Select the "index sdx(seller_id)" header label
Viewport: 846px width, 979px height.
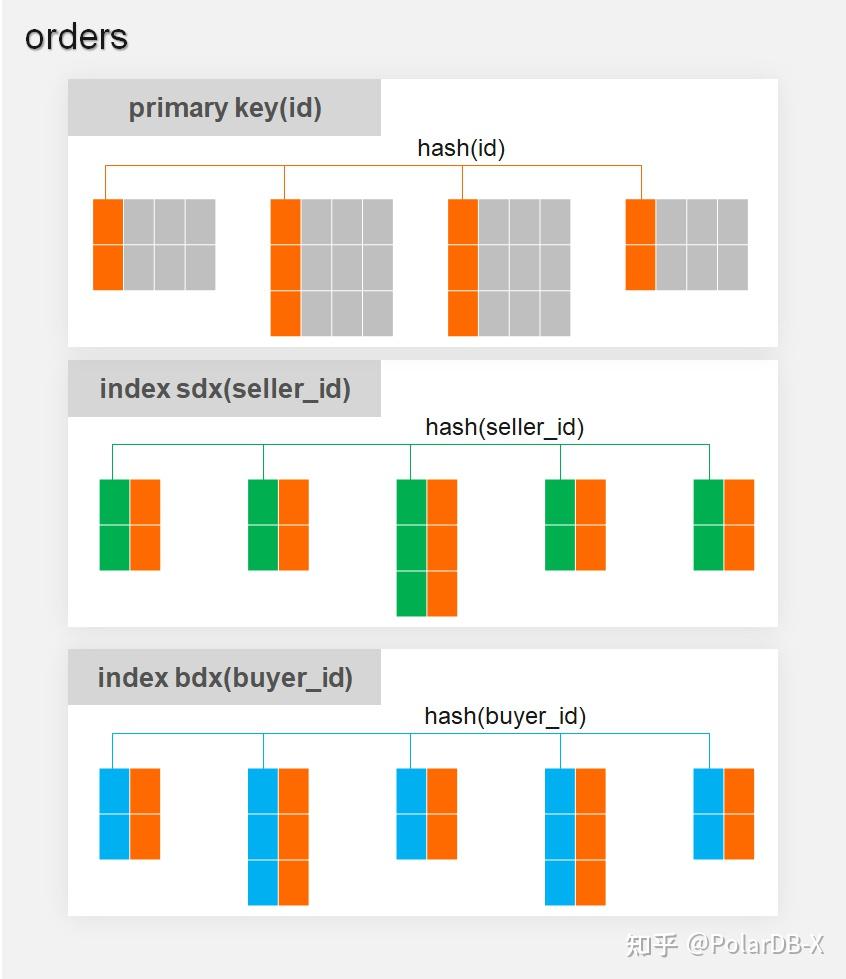coord(225,389)
